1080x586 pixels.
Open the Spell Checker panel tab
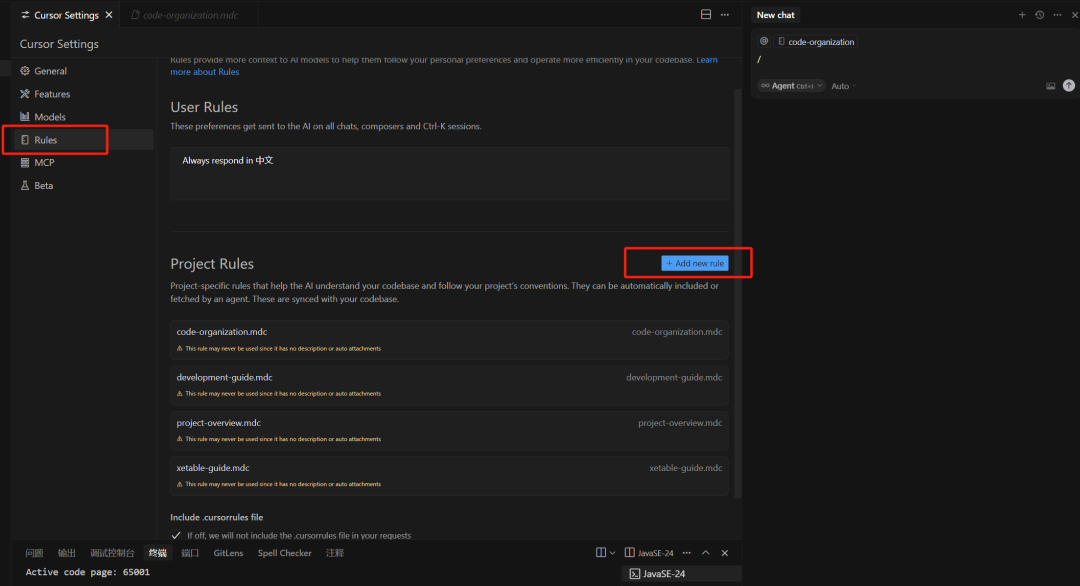pos(284,553)
